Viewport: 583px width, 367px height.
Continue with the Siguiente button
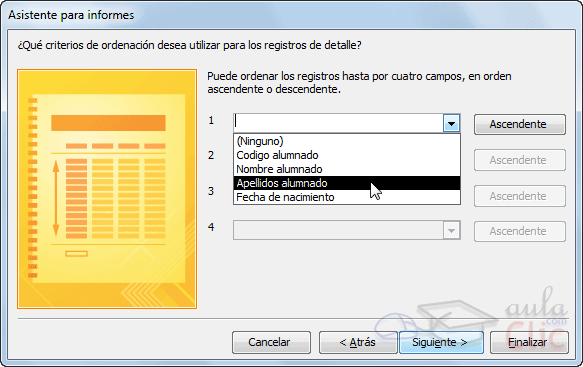[x=441, y=342]
